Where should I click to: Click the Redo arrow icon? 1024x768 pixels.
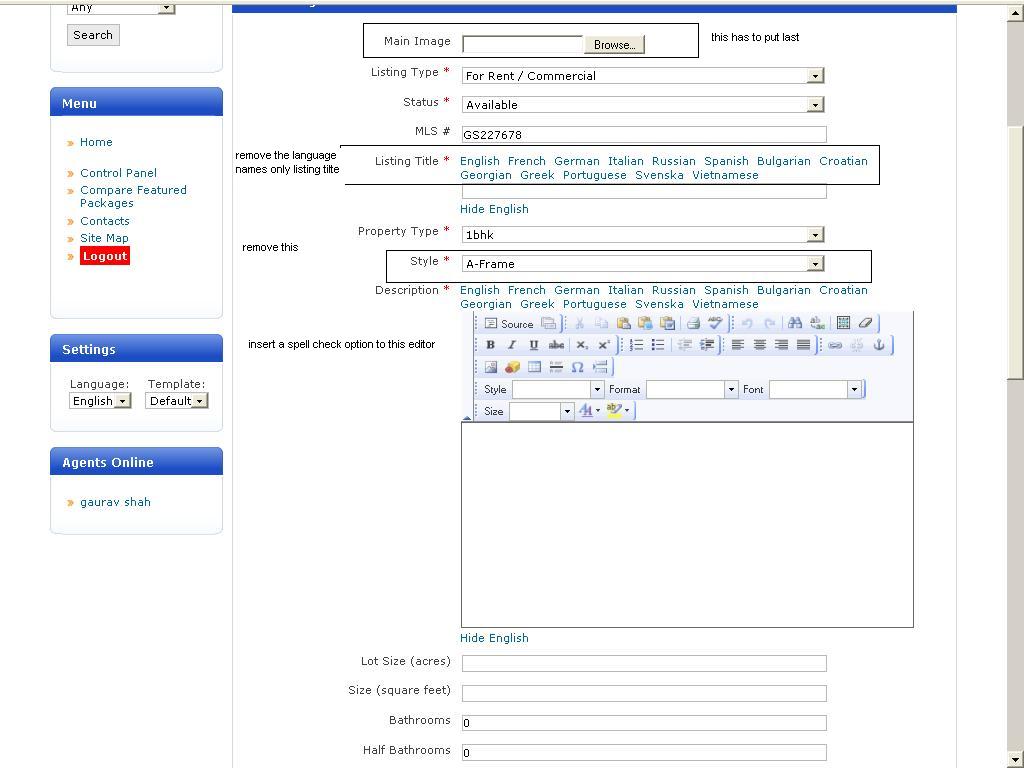[x=769, y=323]
